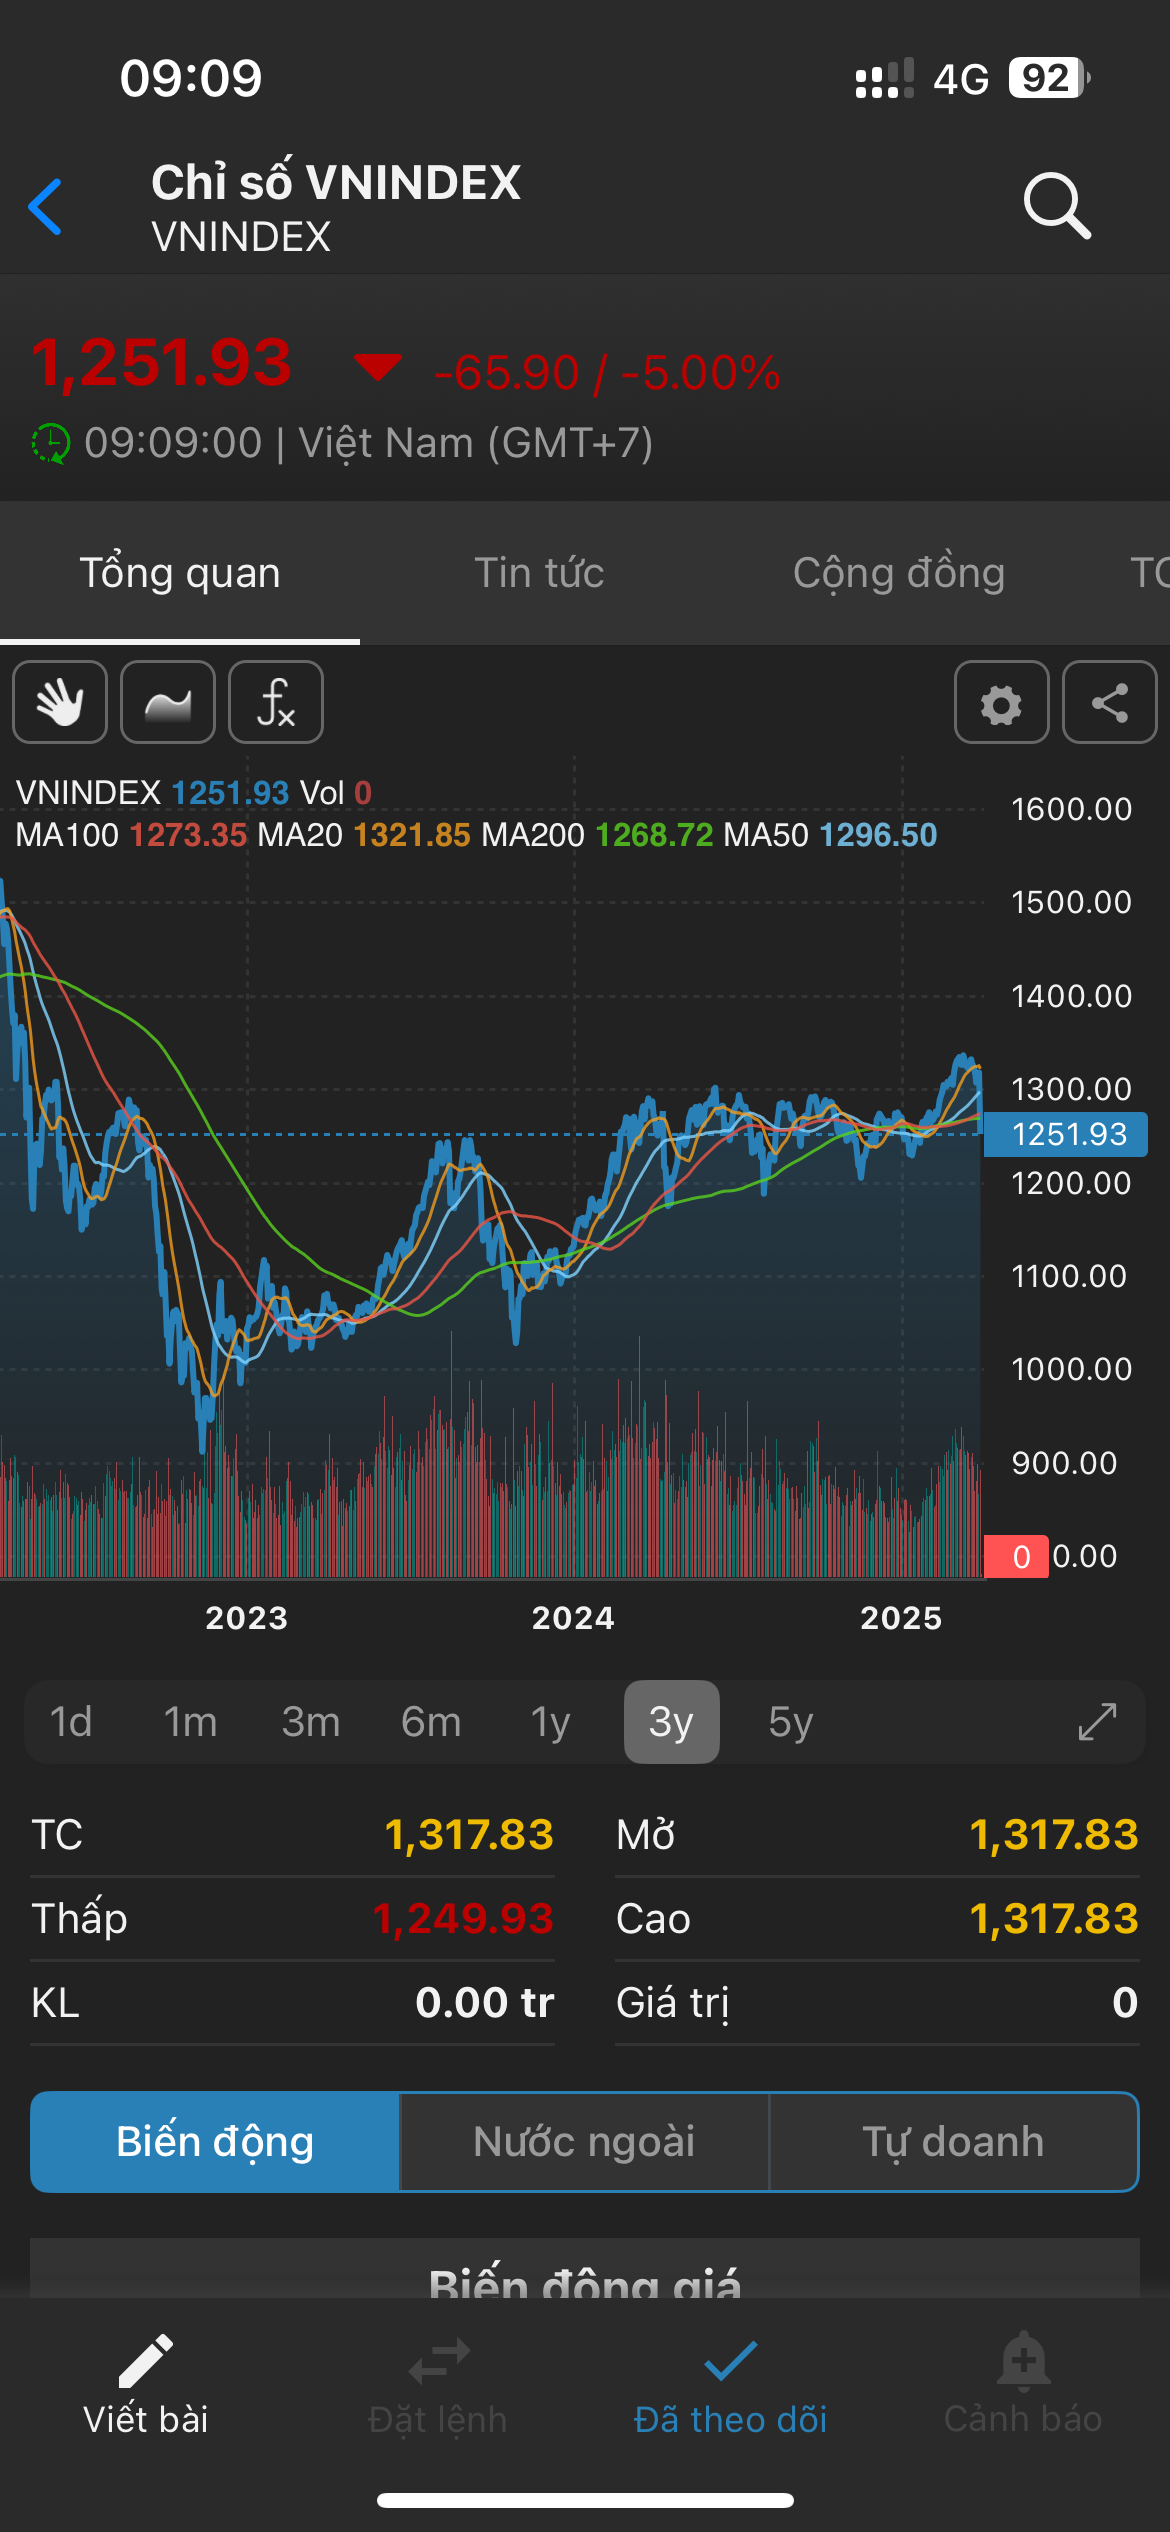This screenshot has width=1170, height=2532.
Task: Share the VNINDEX chart
Action: 1109,702
